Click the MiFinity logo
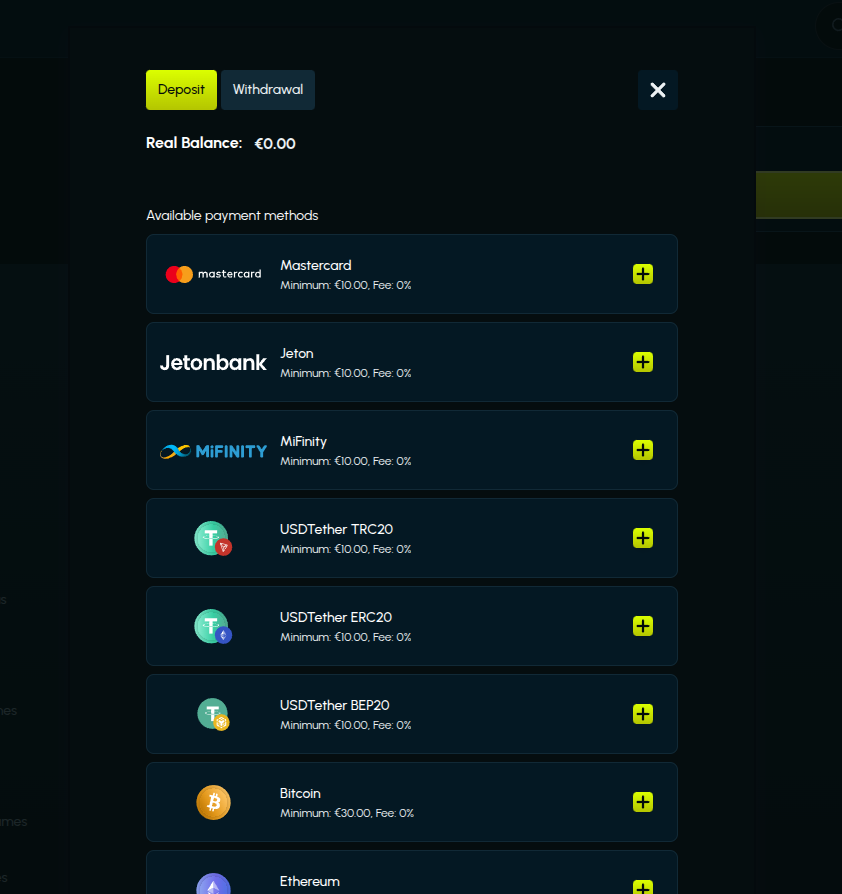The height and width of the screenshot is (894, 842). pos(213,451)
